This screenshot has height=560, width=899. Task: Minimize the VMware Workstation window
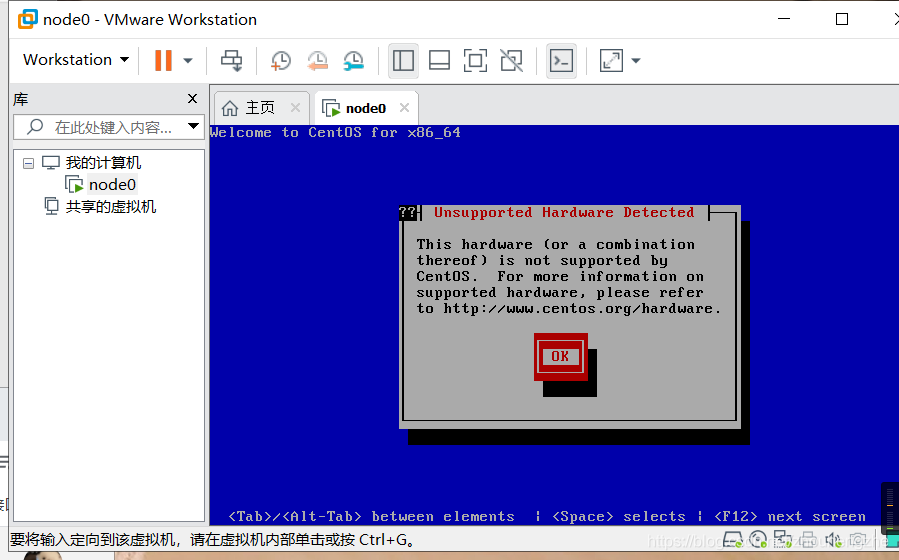pyautogui.click(x=784, y=19)
